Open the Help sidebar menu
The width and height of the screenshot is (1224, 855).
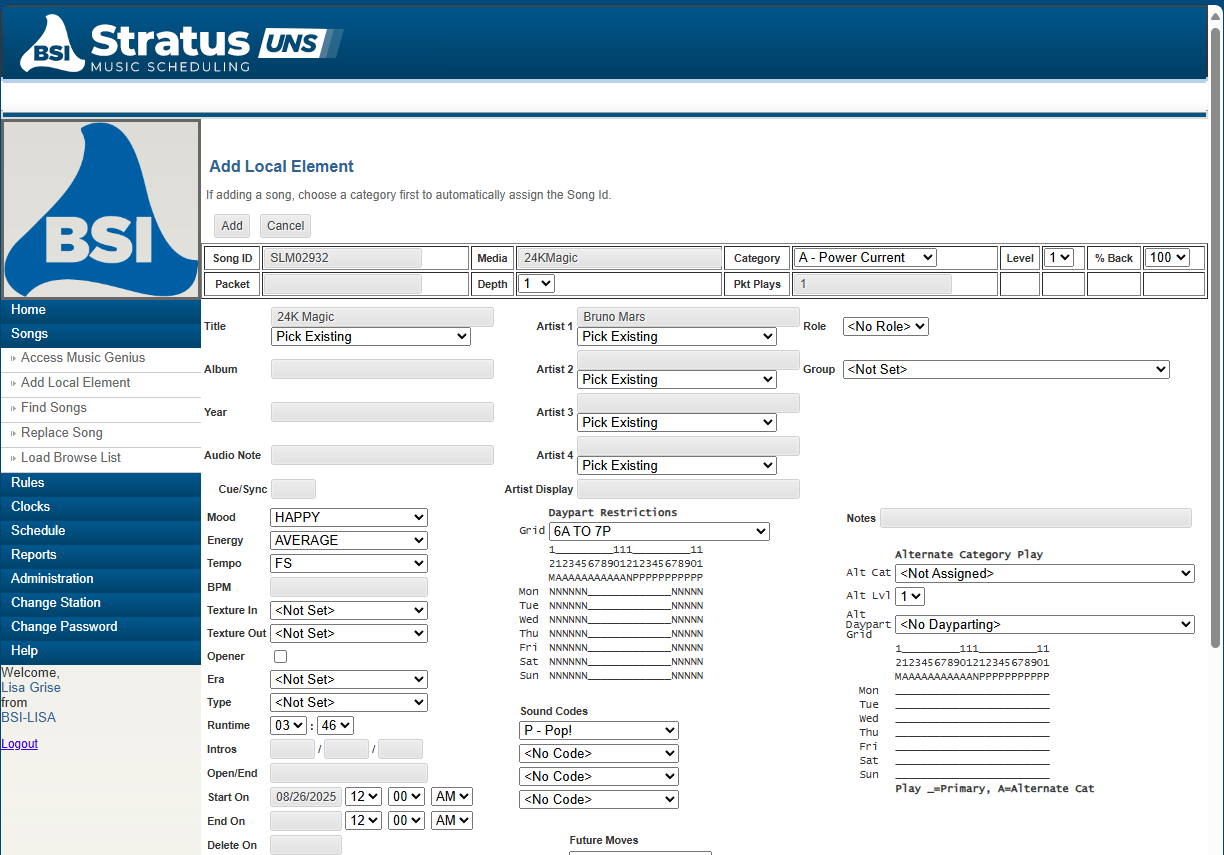coord(101,651)
